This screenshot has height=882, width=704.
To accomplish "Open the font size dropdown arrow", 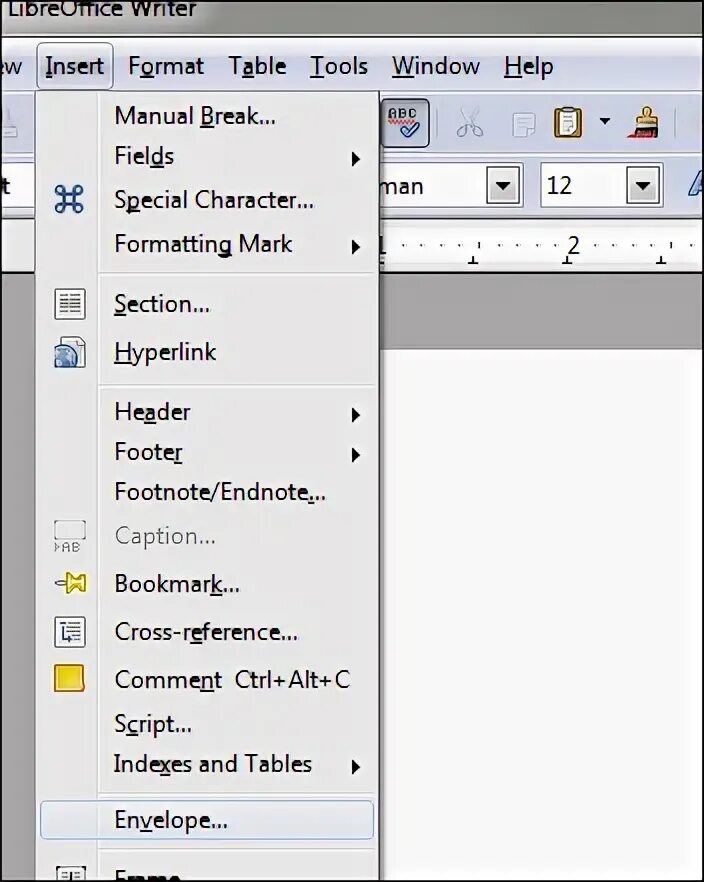I will coord(644,186).
